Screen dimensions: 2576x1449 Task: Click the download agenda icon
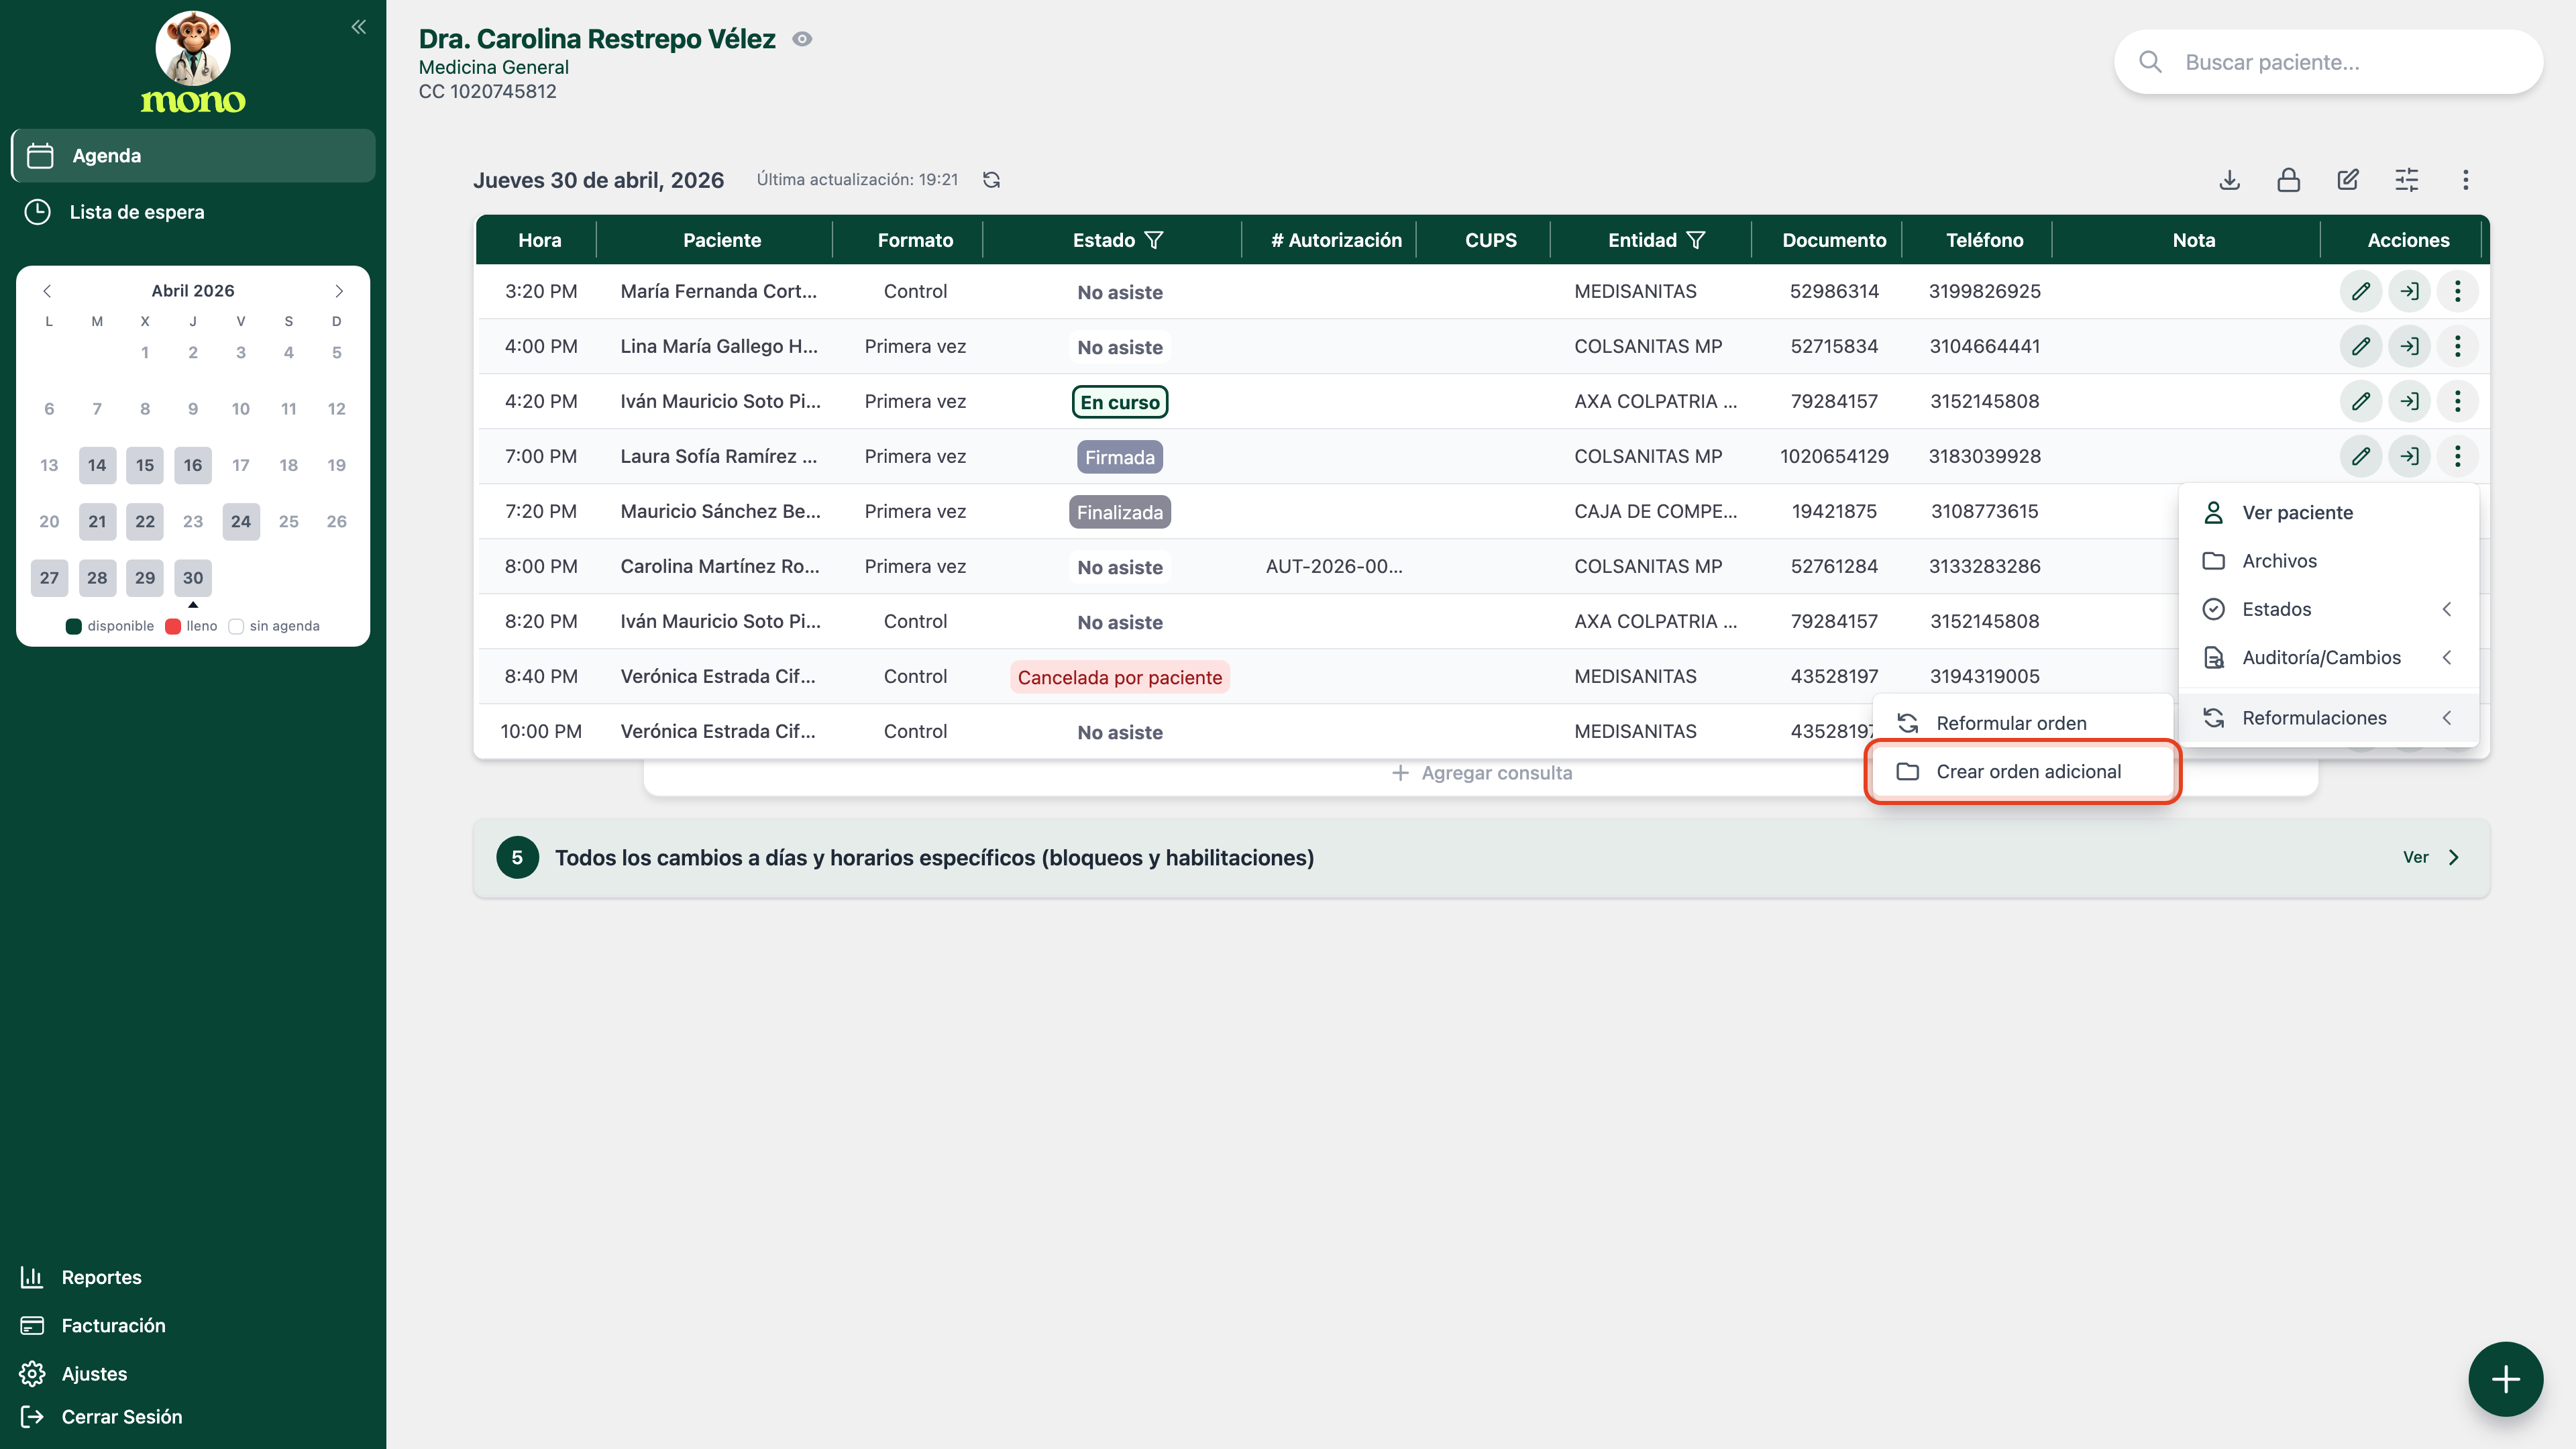click(x=2230, y=180)
